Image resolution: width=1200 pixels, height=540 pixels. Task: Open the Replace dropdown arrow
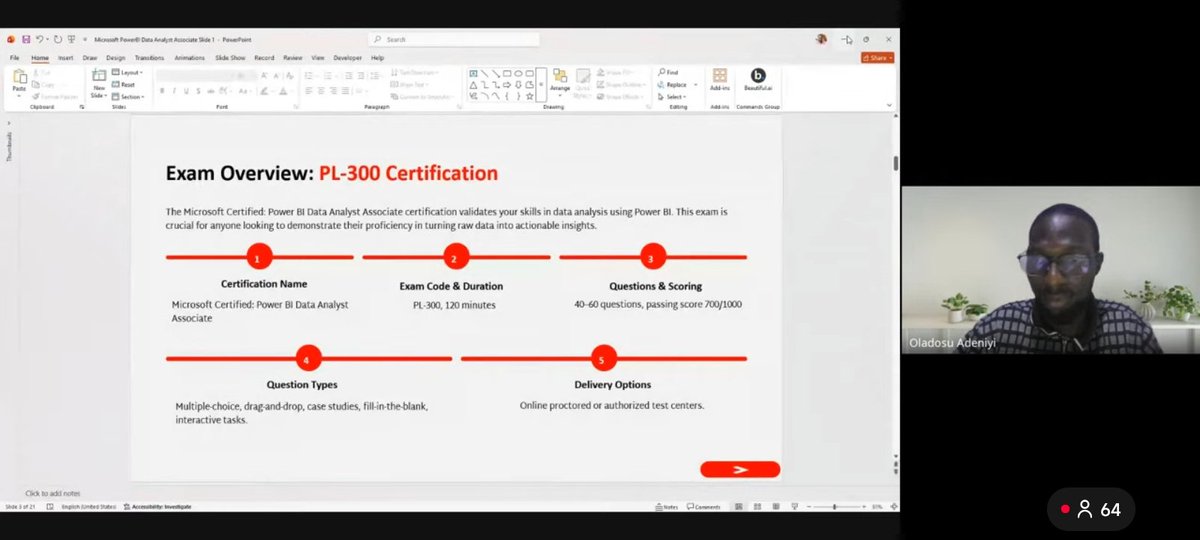(696, 85)
